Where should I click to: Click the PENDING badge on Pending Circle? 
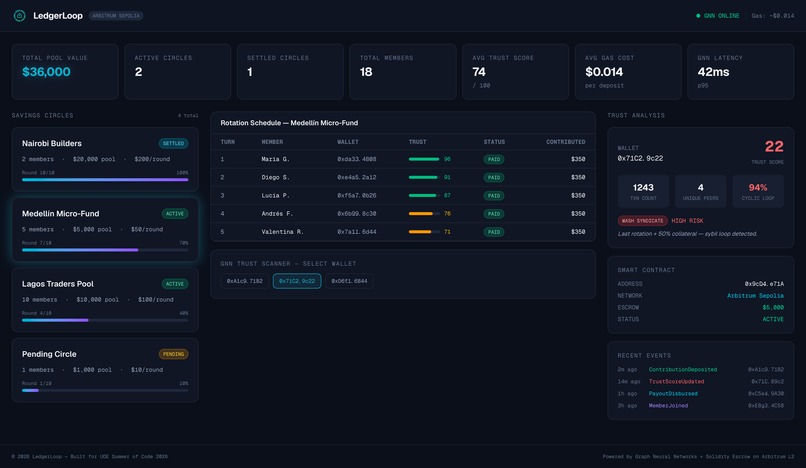pyautogui.click(x=173, y=354)
